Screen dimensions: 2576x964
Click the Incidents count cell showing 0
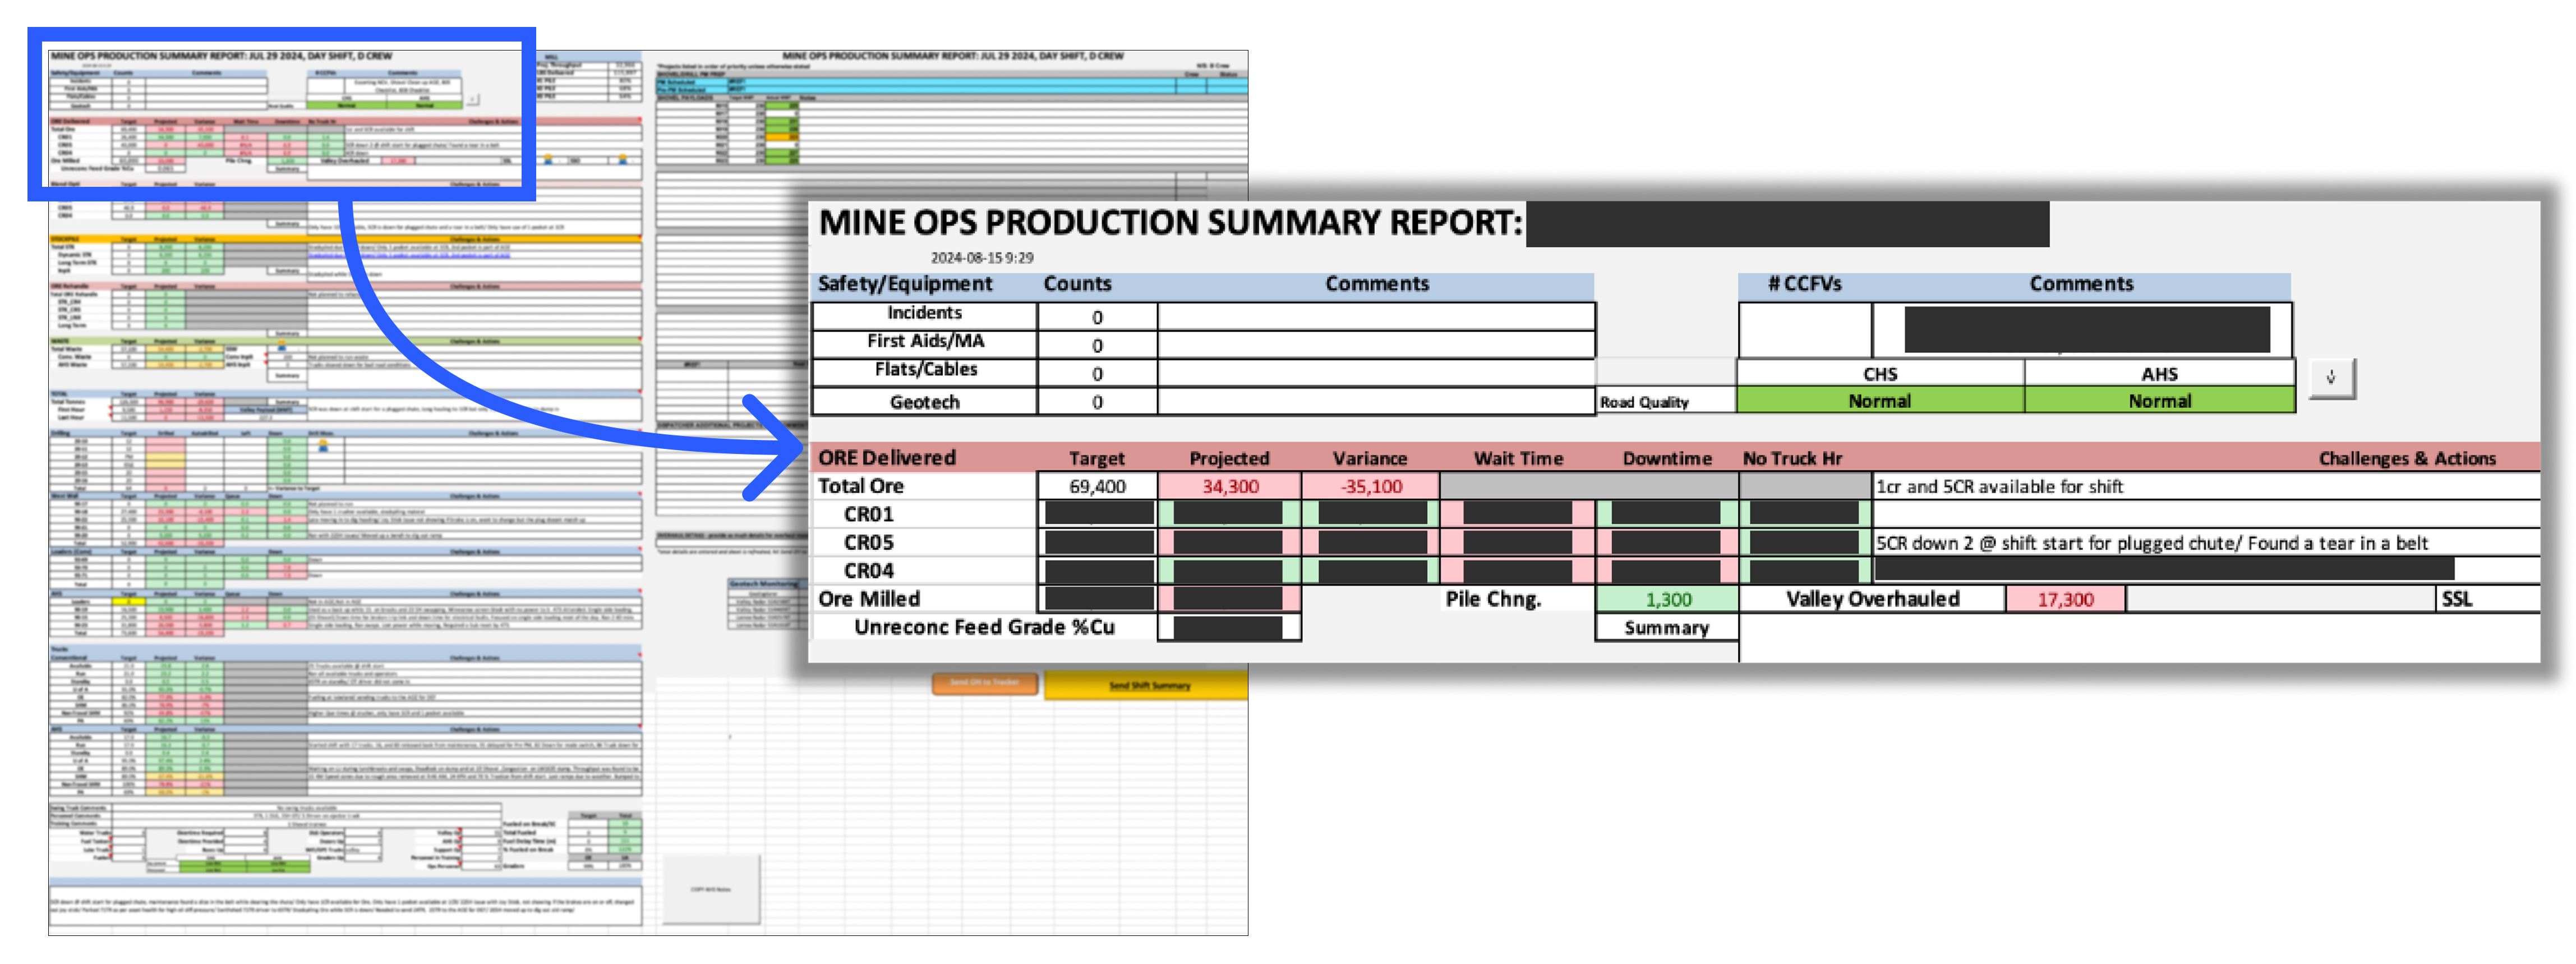(x=1097, y=317)
